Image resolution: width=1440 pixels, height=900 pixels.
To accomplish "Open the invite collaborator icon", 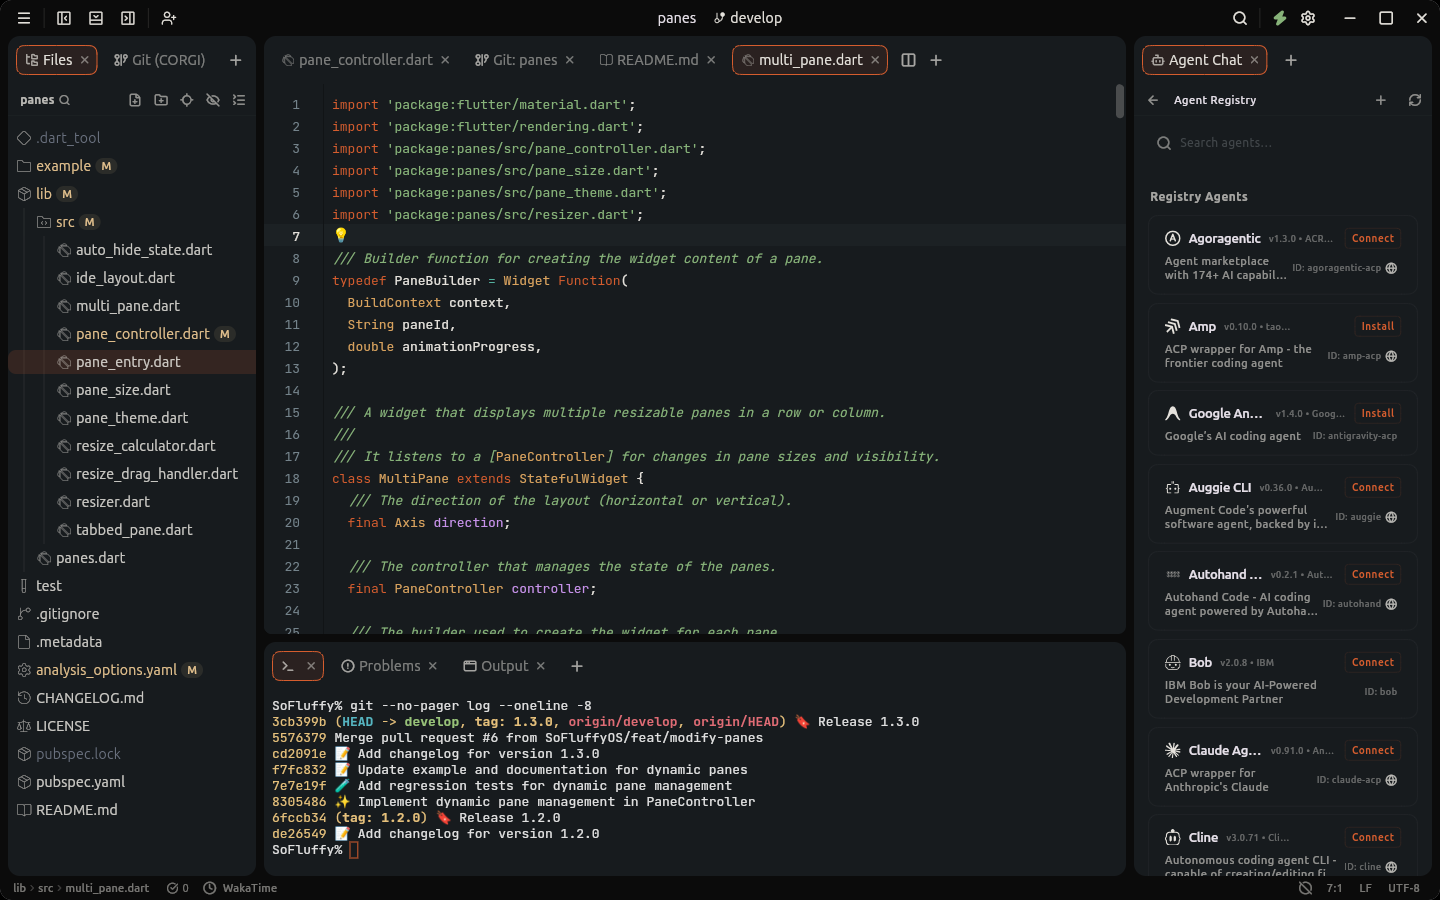I will coord(168,18).
